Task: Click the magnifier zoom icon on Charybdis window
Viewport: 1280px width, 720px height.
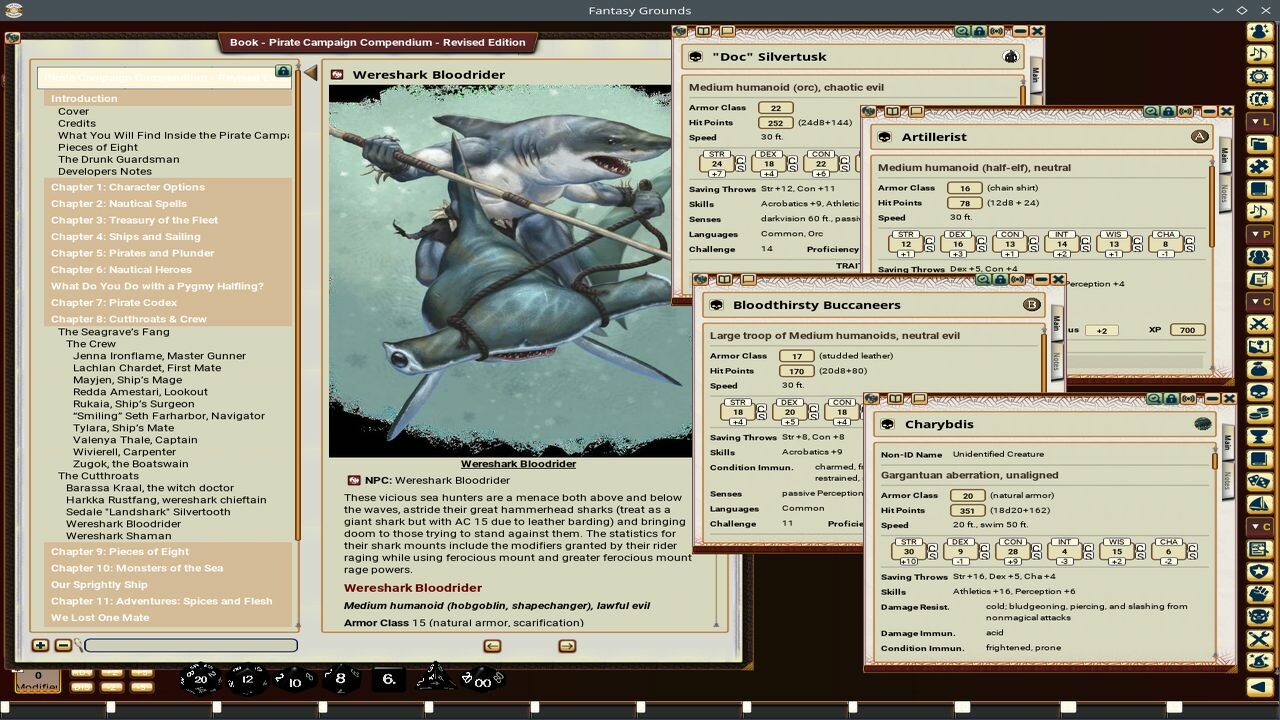Action: pos(1153,397)
